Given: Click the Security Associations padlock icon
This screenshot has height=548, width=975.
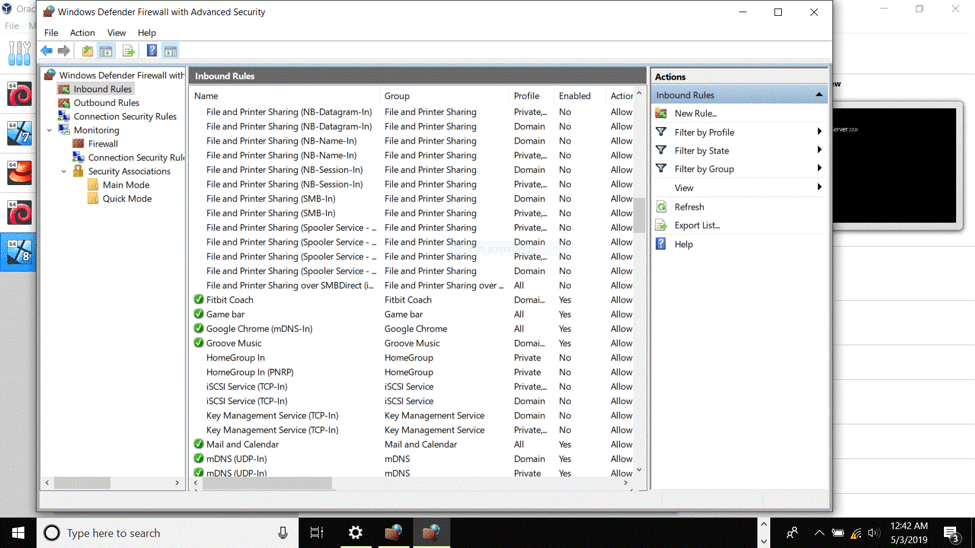Looking at the screenshot, I should click(78, 170).
